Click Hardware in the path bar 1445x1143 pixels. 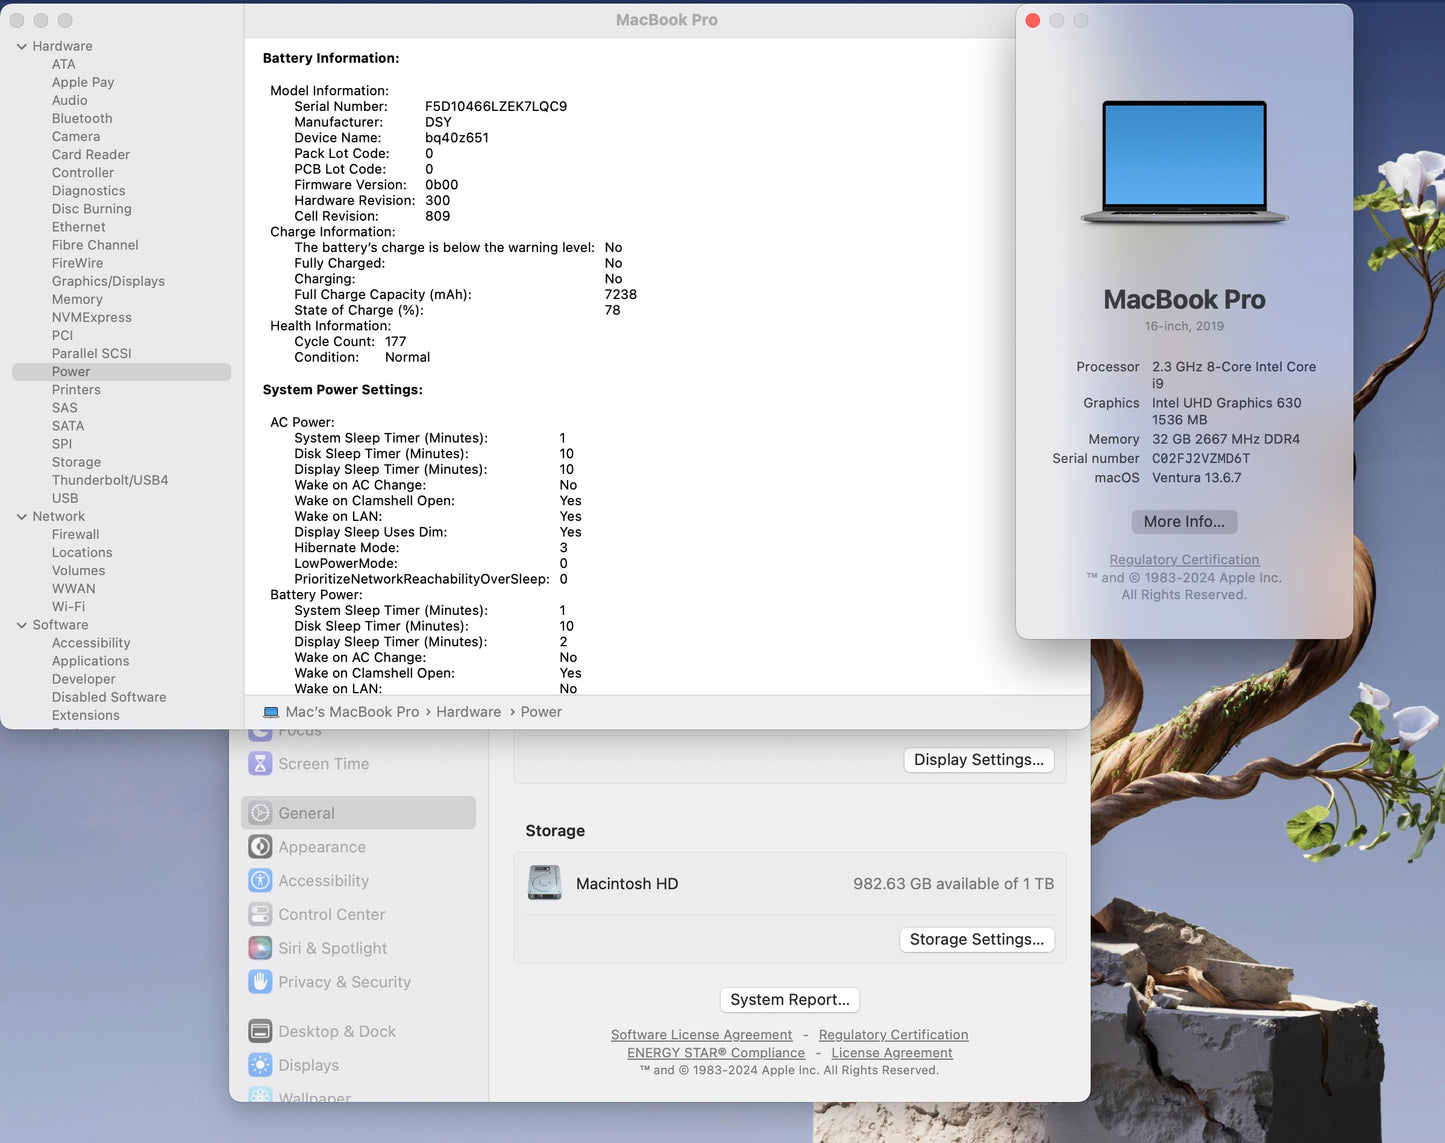(x=468, y=712)
